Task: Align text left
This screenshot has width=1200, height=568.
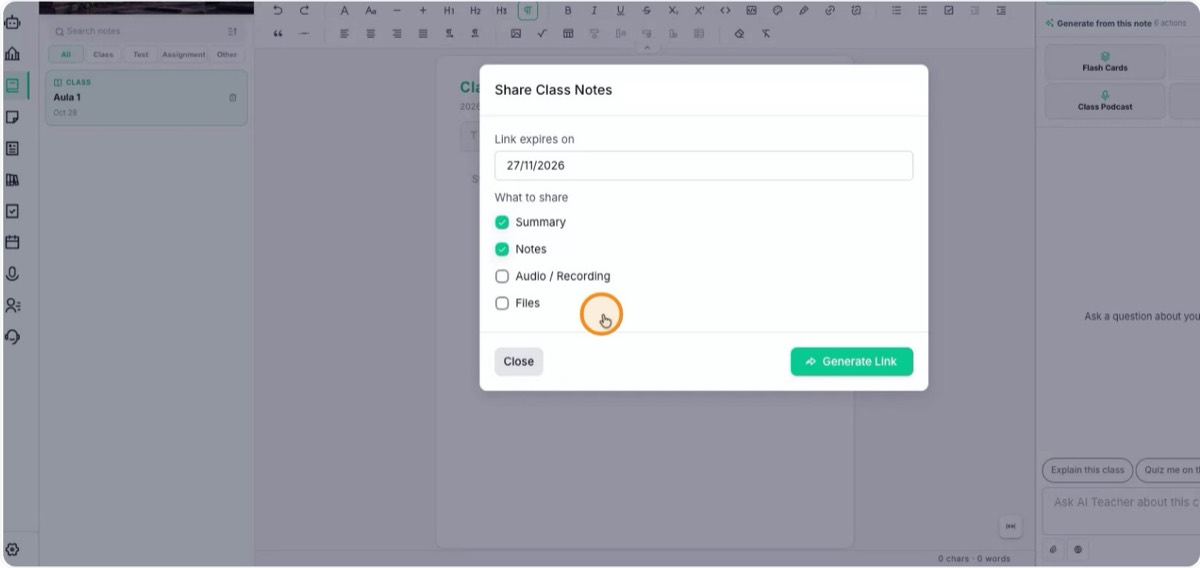Action: pyautogui.click(x=344, y=33)
